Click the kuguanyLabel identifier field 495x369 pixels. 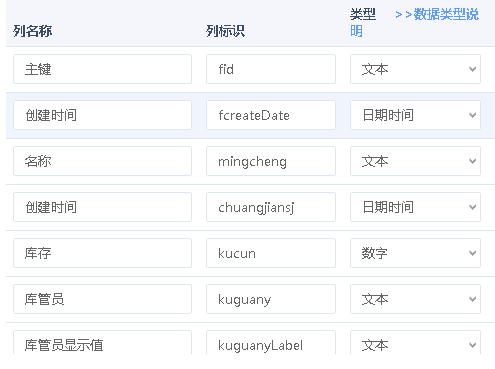(271, 343)
